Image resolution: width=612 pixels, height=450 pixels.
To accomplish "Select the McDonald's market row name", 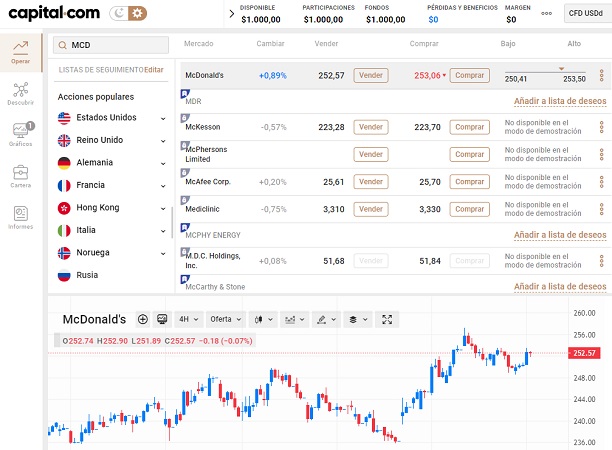I will 205,75.
